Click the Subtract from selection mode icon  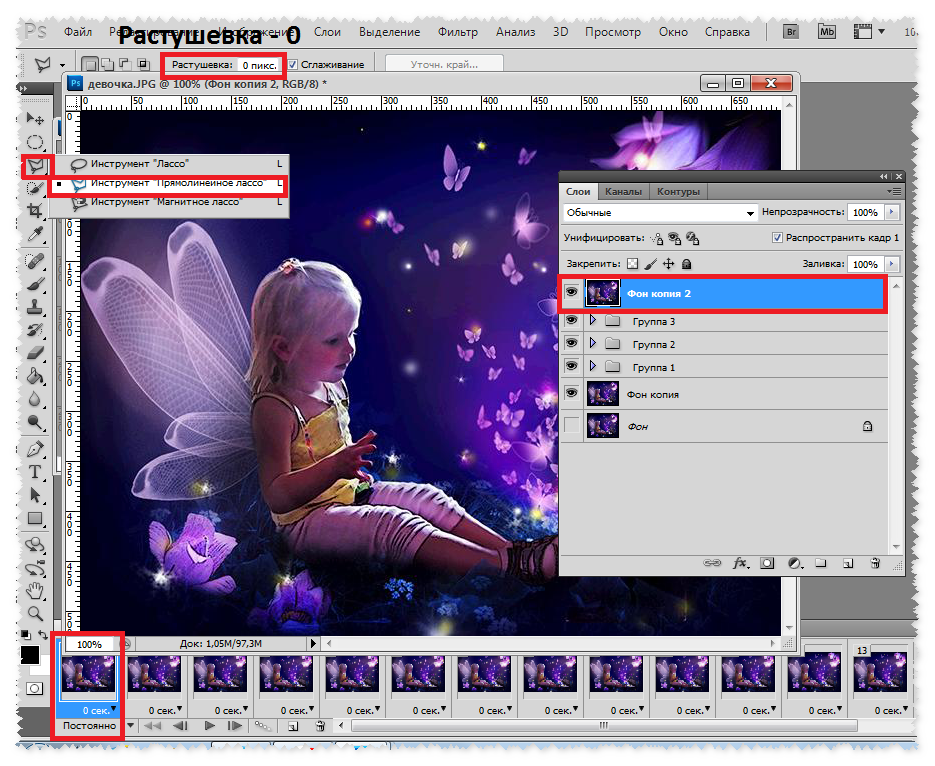[125, 64]
